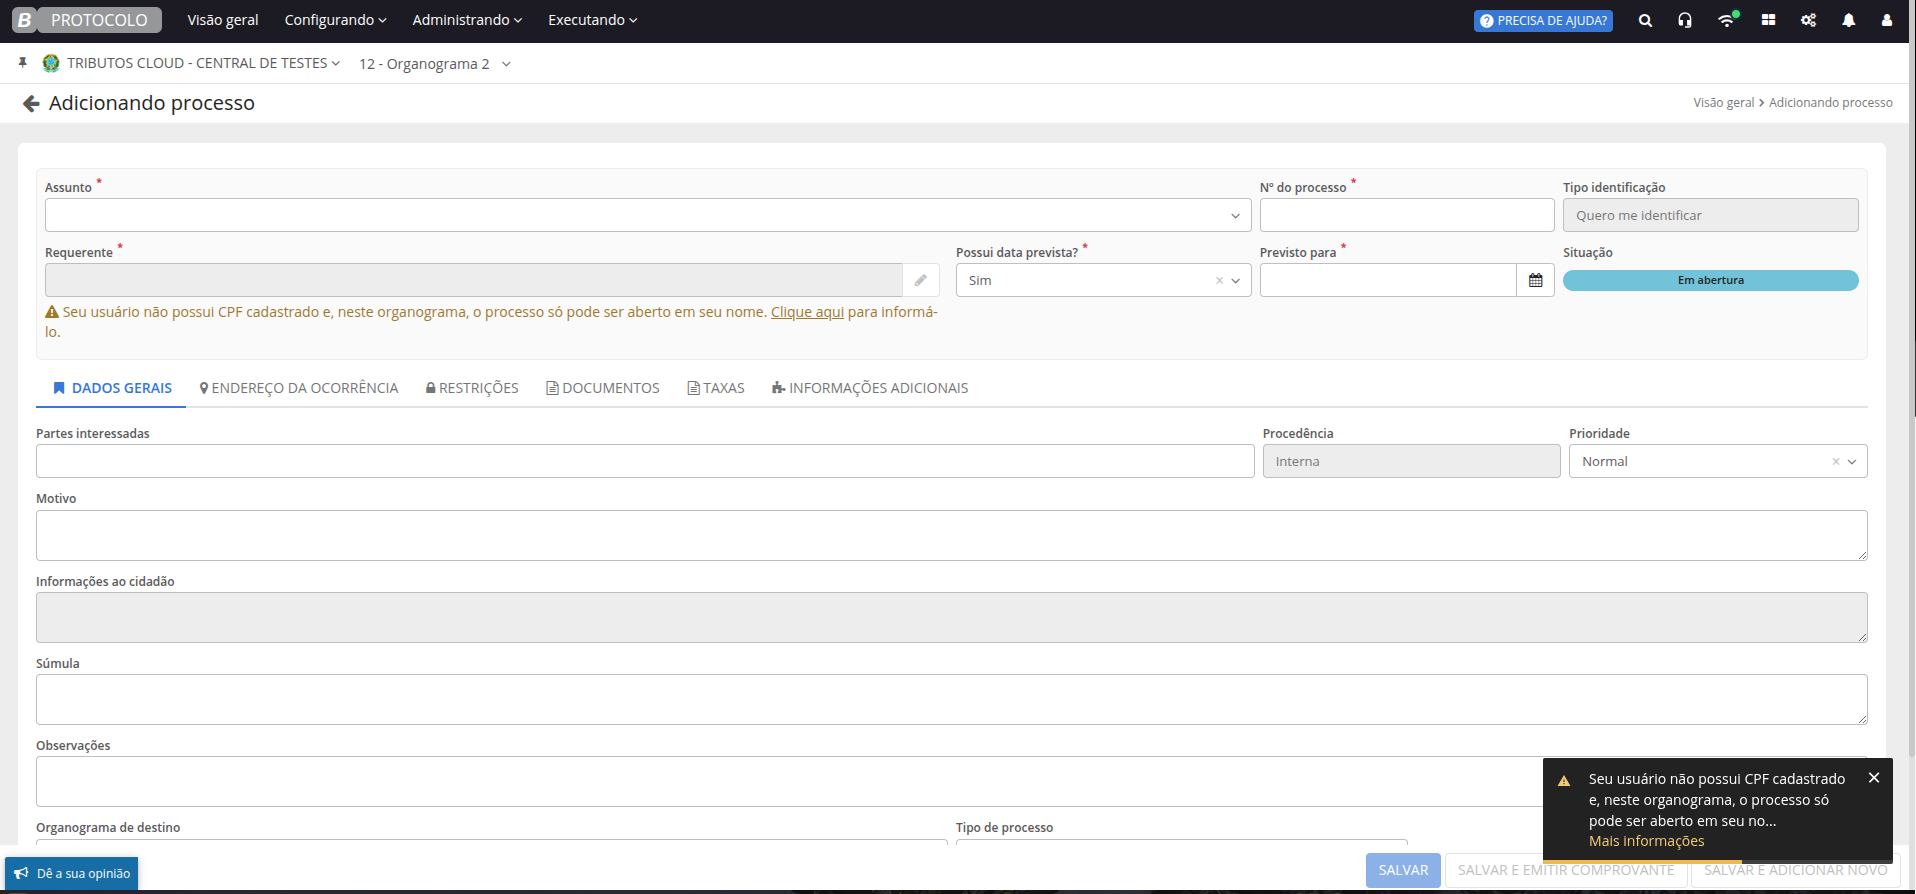The height and width of the screenshot is (894, 1916).
Task: Expand the Assunto dropdown
Action: coord(1235,216)
